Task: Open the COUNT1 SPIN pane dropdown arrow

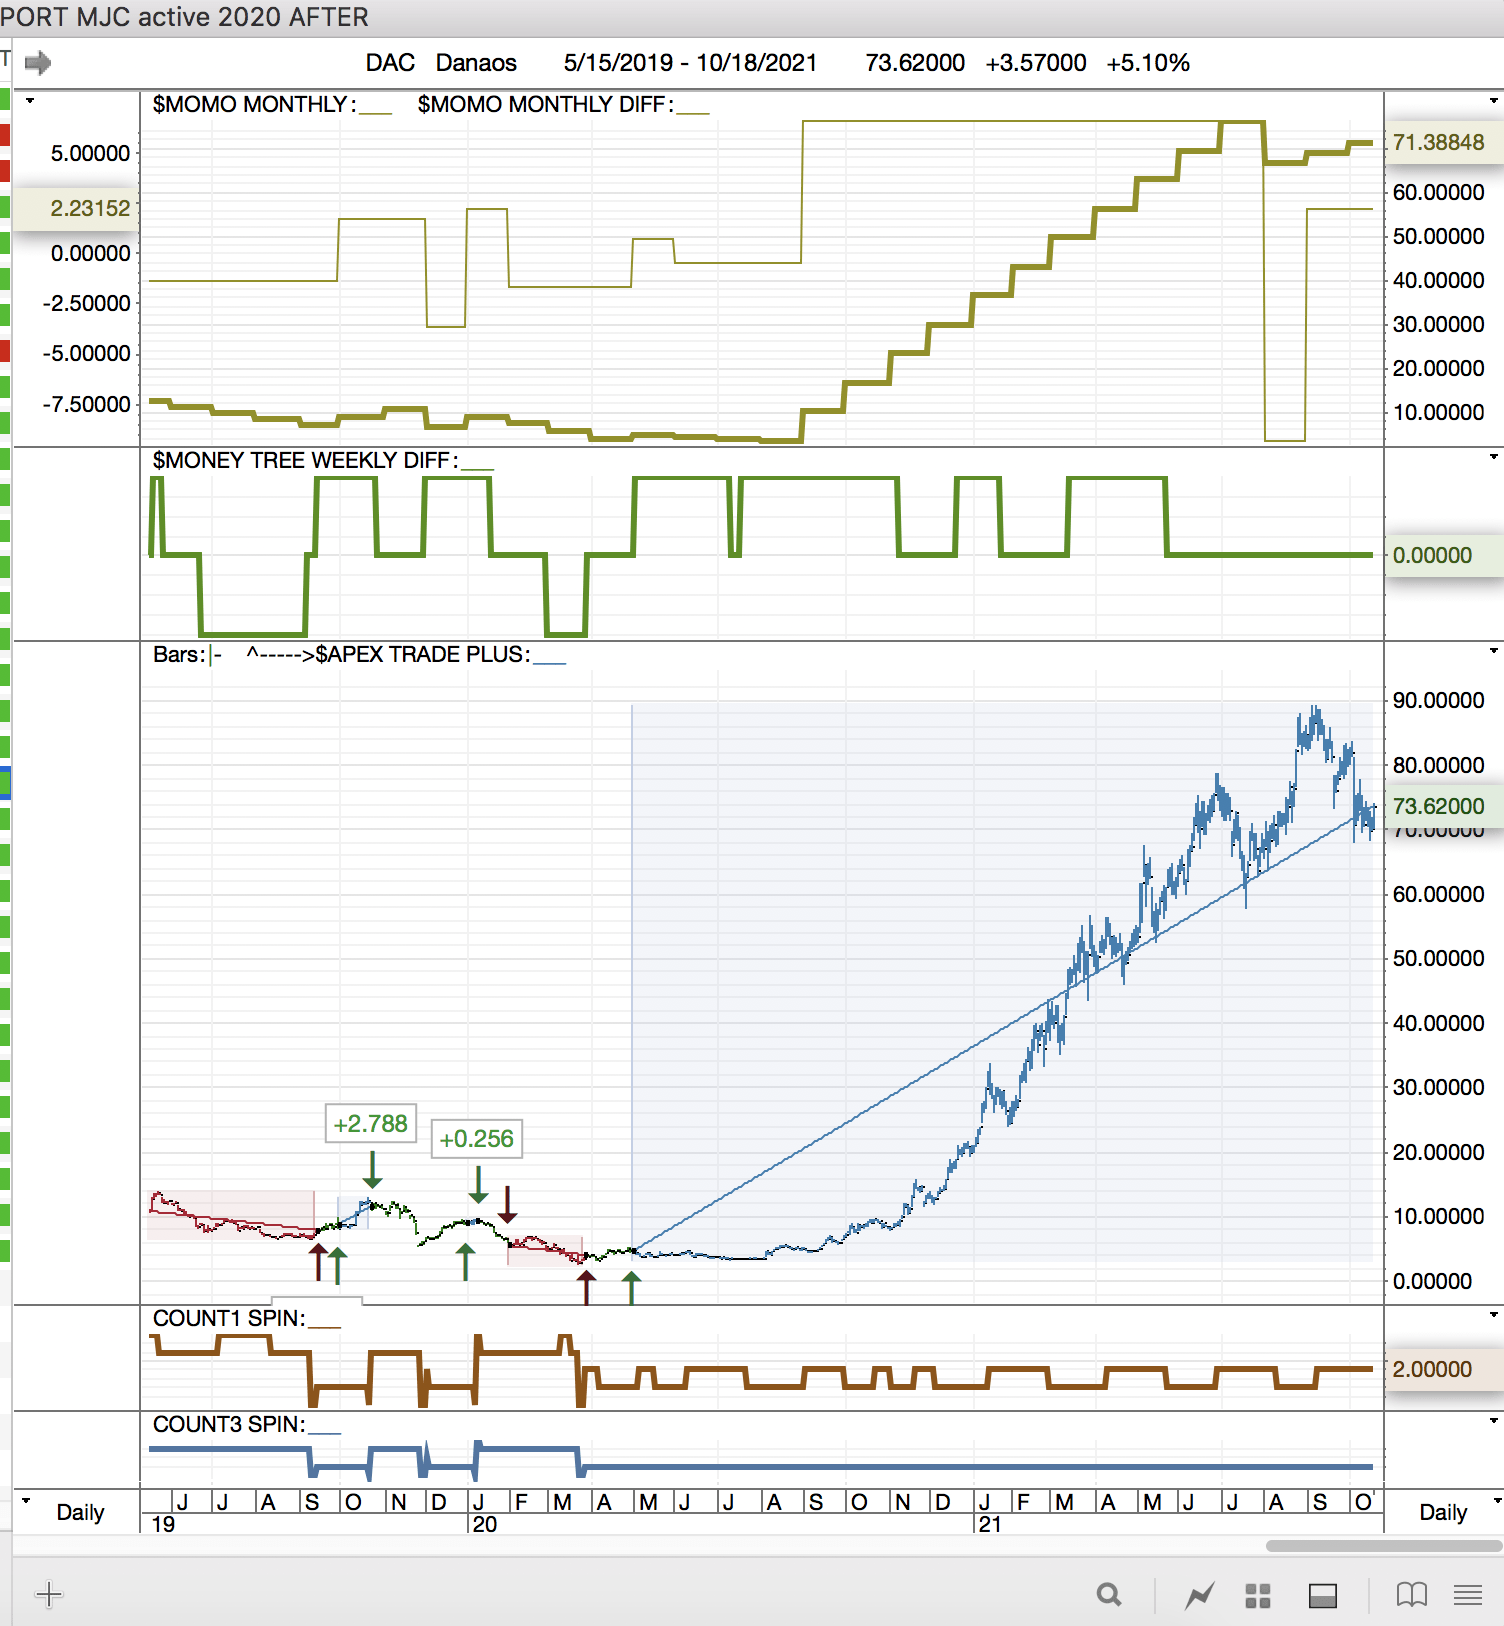Action: (x=1494, y=1315)
